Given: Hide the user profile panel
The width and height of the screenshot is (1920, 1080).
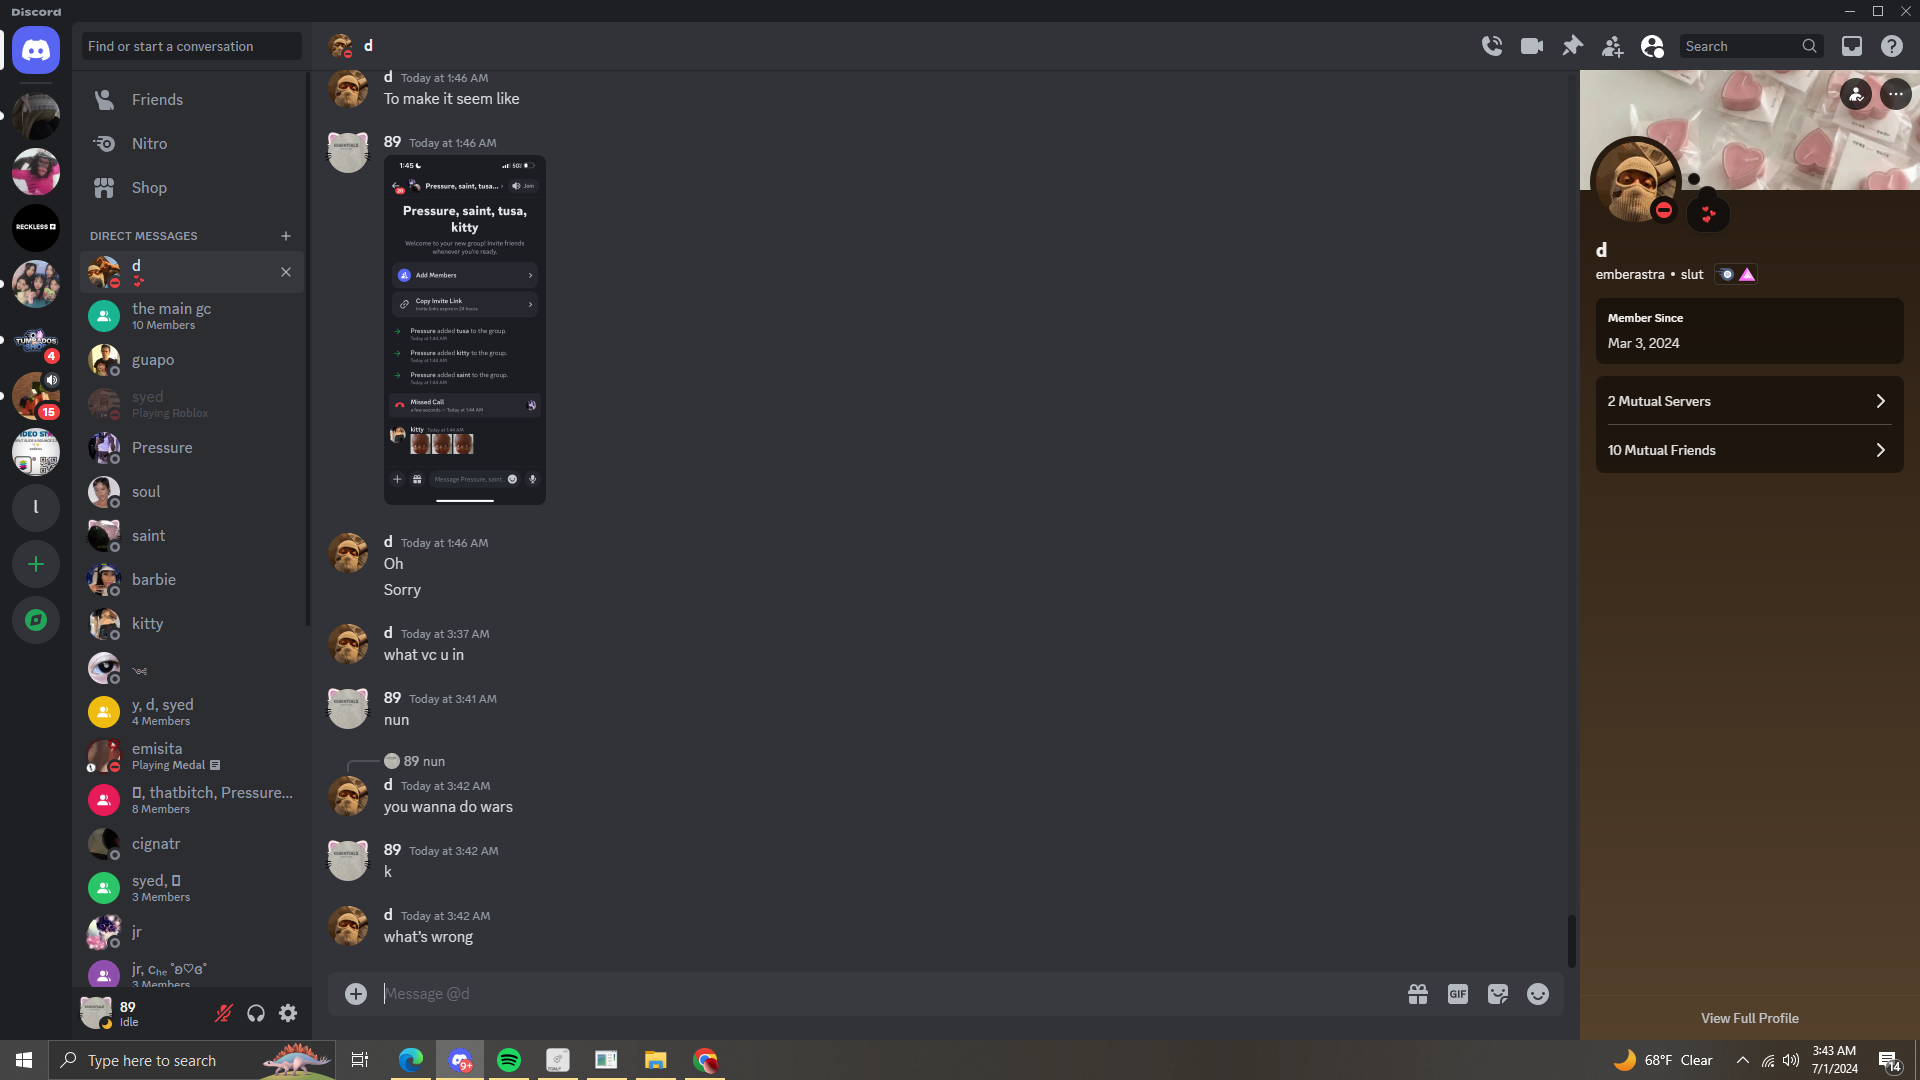Looking at the screenshot, I should 1652,46.
